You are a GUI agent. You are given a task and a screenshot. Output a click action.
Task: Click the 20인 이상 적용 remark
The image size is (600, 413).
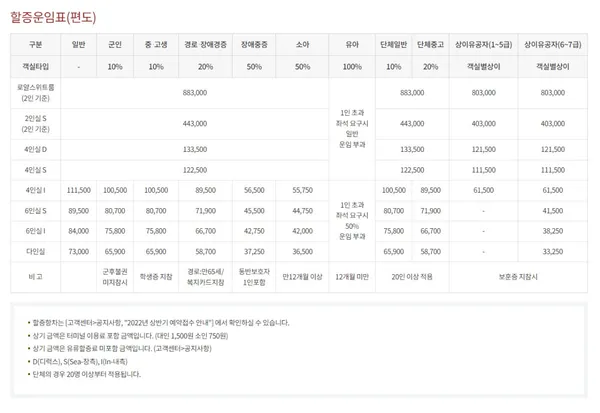[x=412, y=277]
